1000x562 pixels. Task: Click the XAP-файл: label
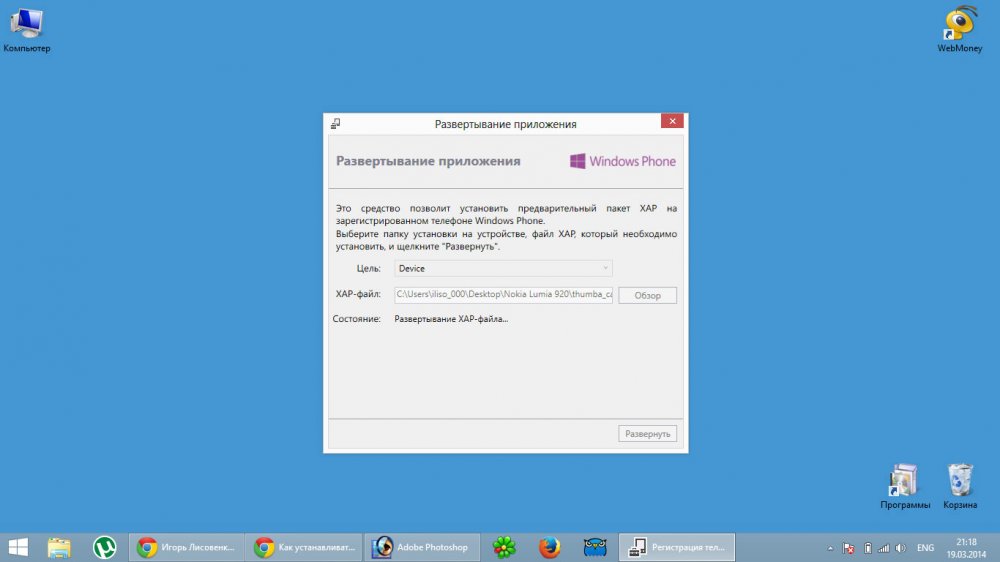(x=358, y=294)
